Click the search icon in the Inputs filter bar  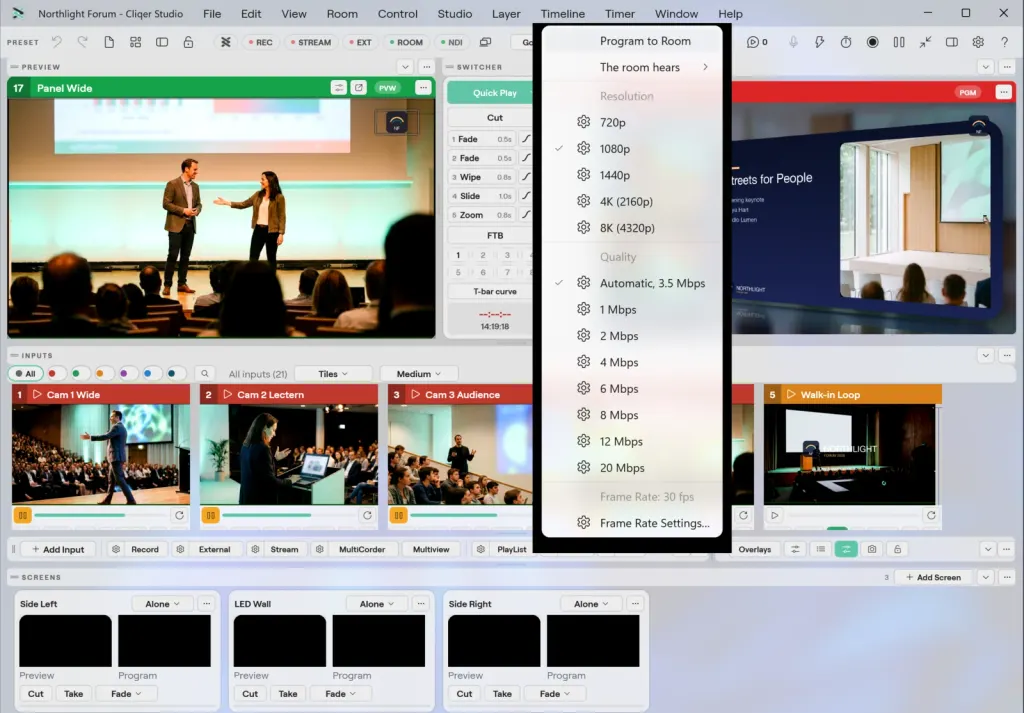(204, 373)
